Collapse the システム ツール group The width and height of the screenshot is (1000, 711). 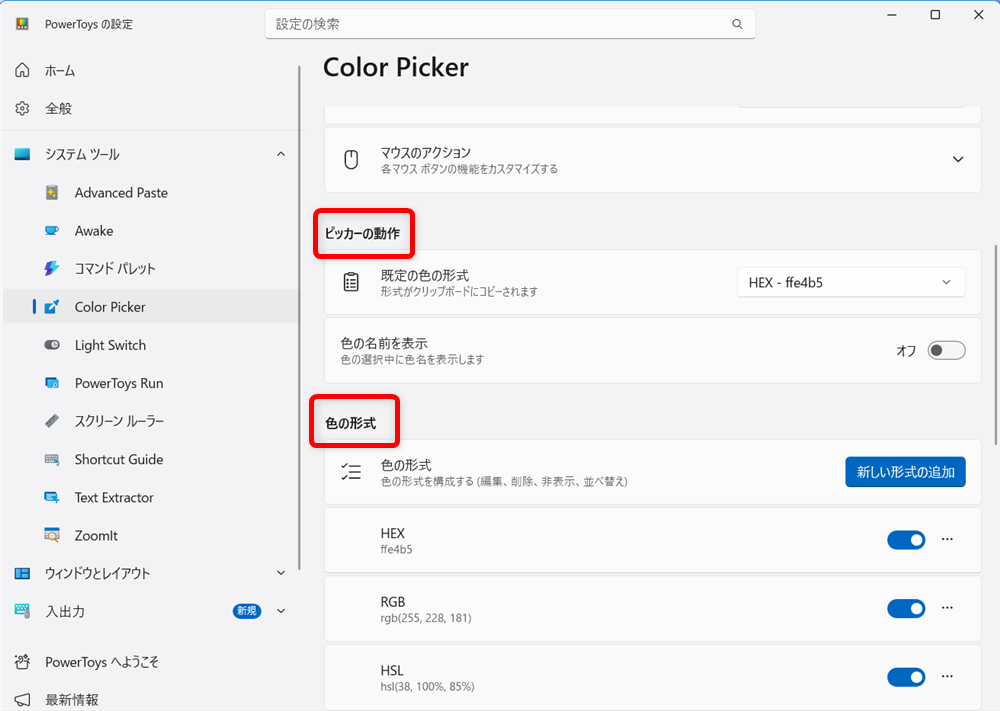[x=281, y=153]
